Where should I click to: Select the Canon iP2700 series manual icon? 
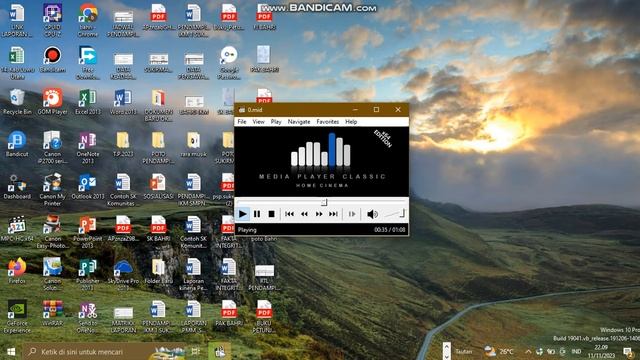pyautogui.click(x=52, y=147)
